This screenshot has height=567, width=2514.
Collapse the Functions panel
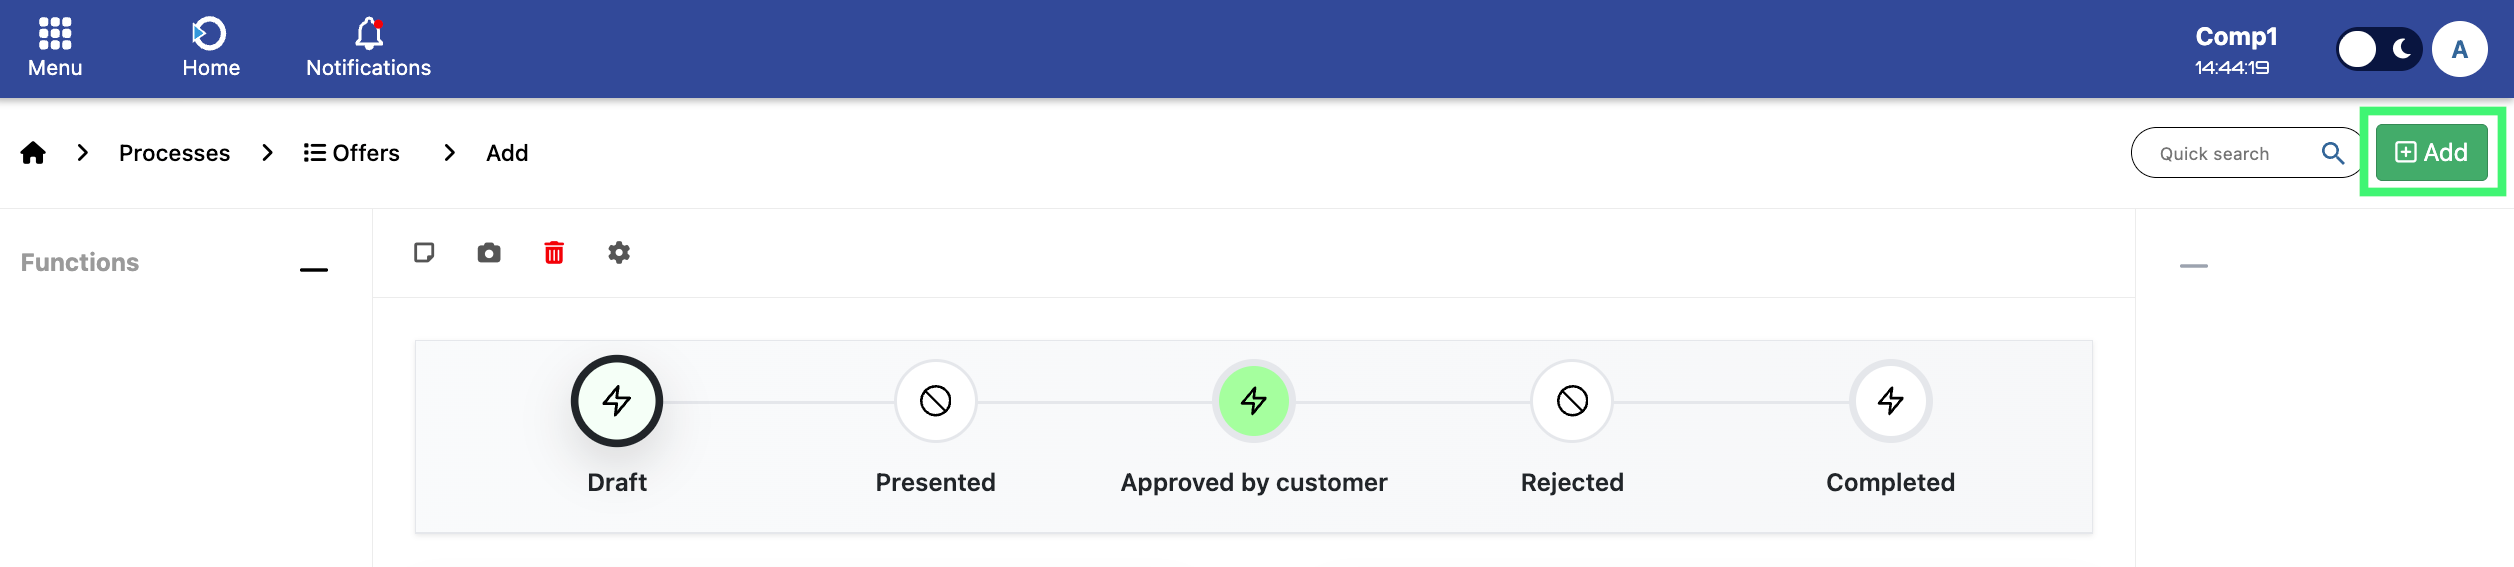click(314, 269)
